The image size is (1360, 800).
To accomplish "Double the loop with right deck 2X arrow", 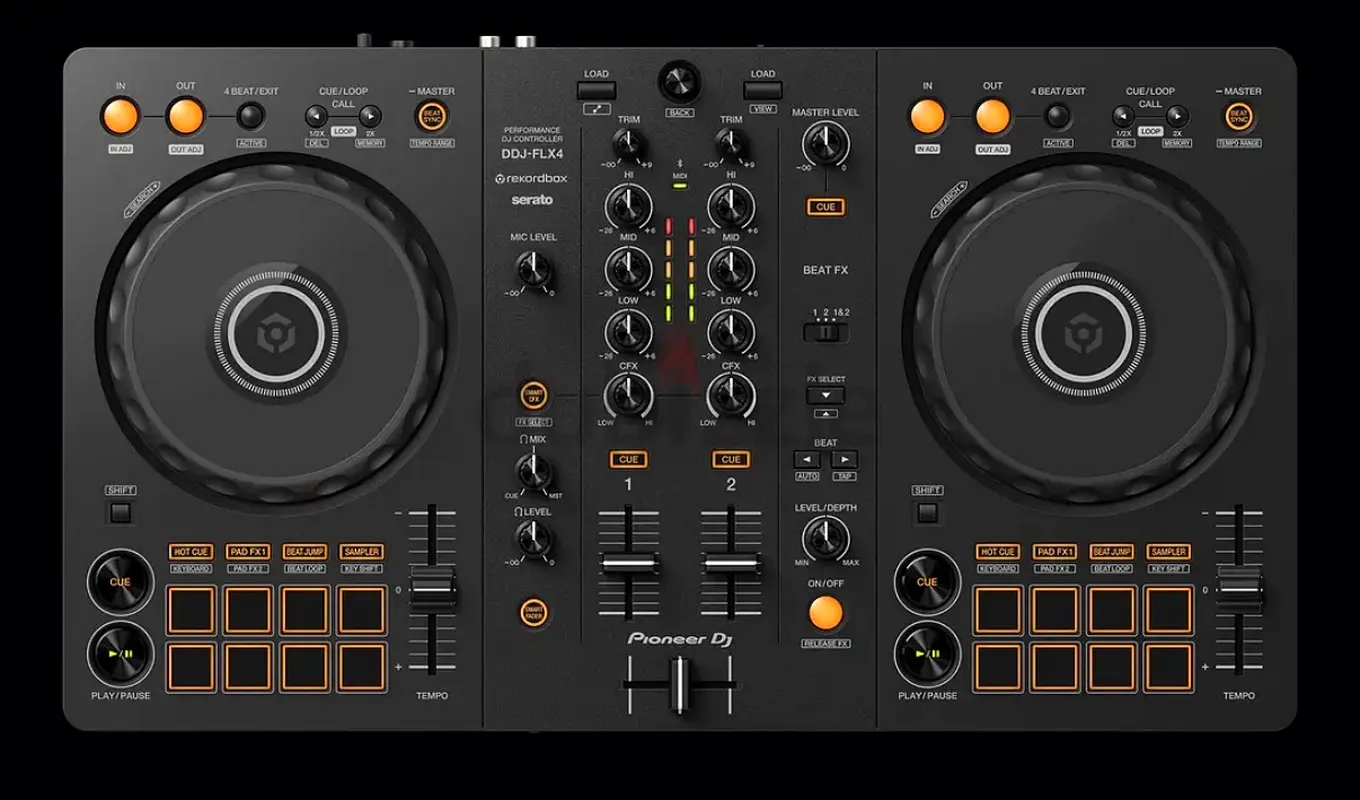I will 1177,116.
